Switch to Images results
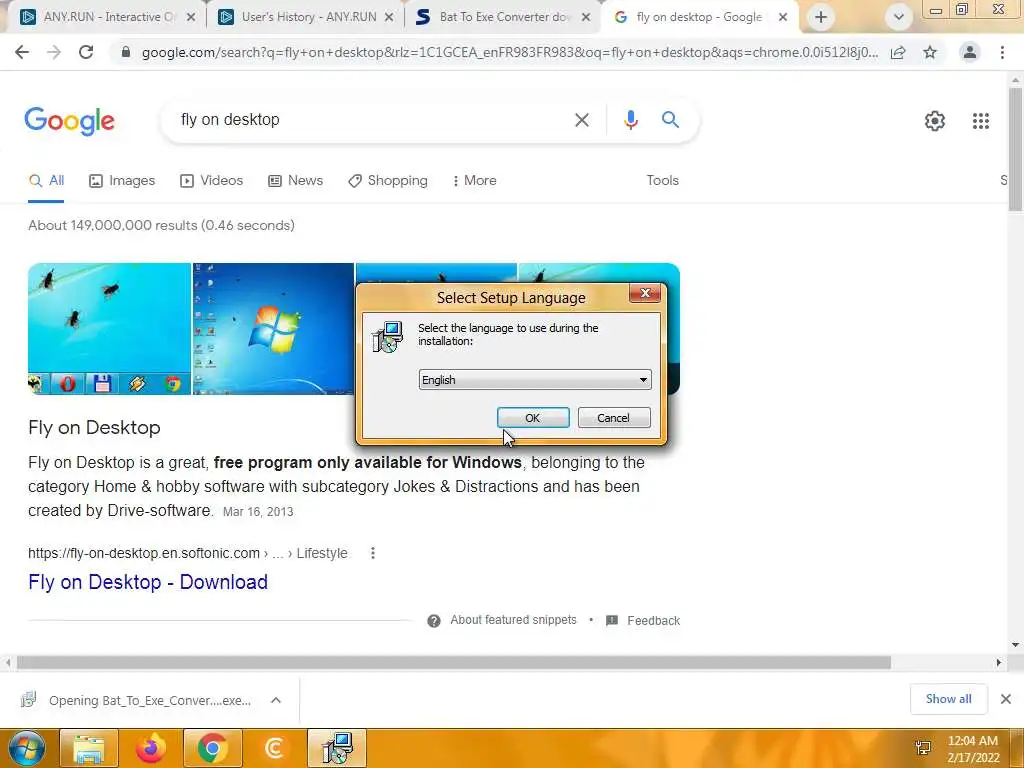 tap(122, 181)
